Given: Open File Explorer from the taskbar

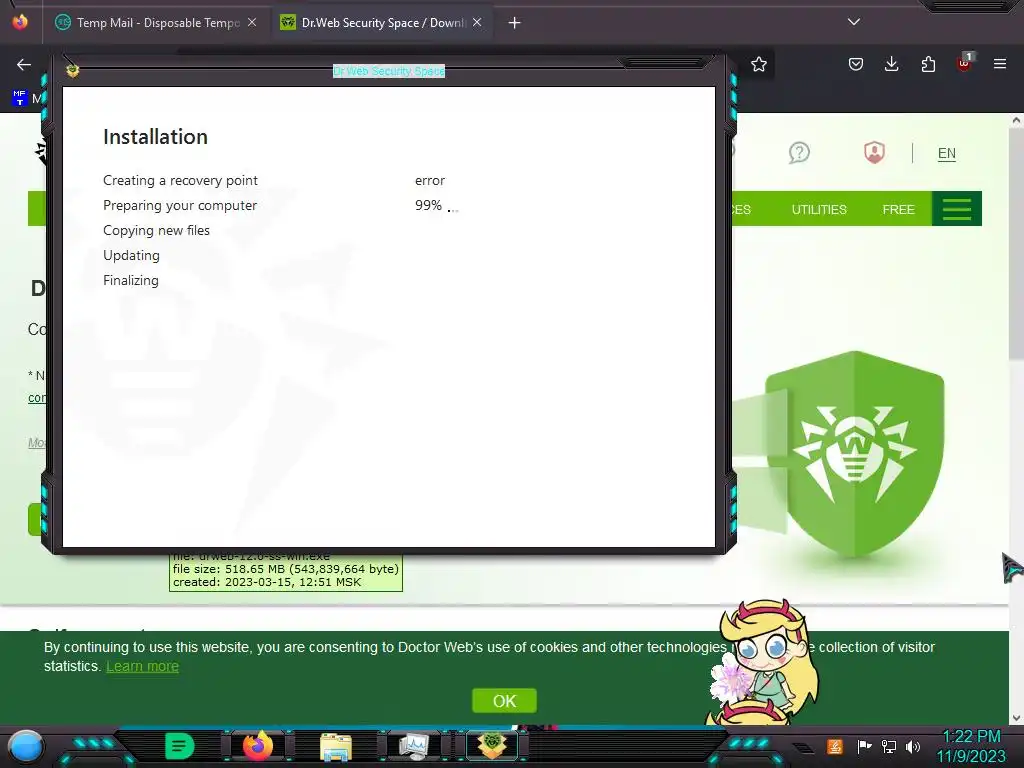Looking at the screenshot, I should (336, 747).
